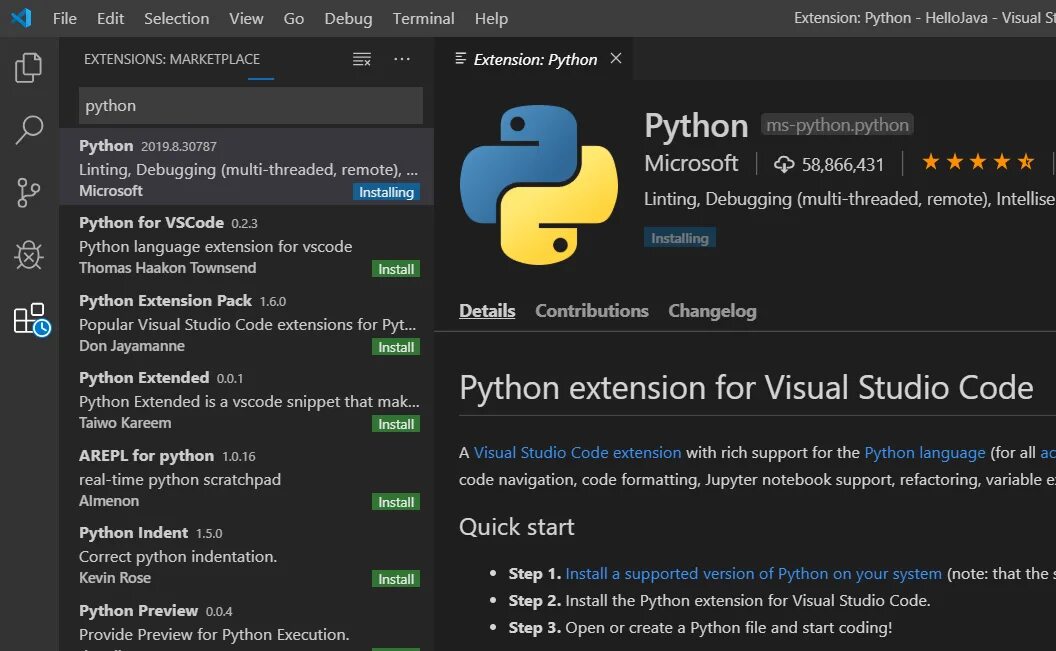This screenshot has height=651, width=1056.
Task: Open the Search view in activity bar
Action: (x=29, y=129)
